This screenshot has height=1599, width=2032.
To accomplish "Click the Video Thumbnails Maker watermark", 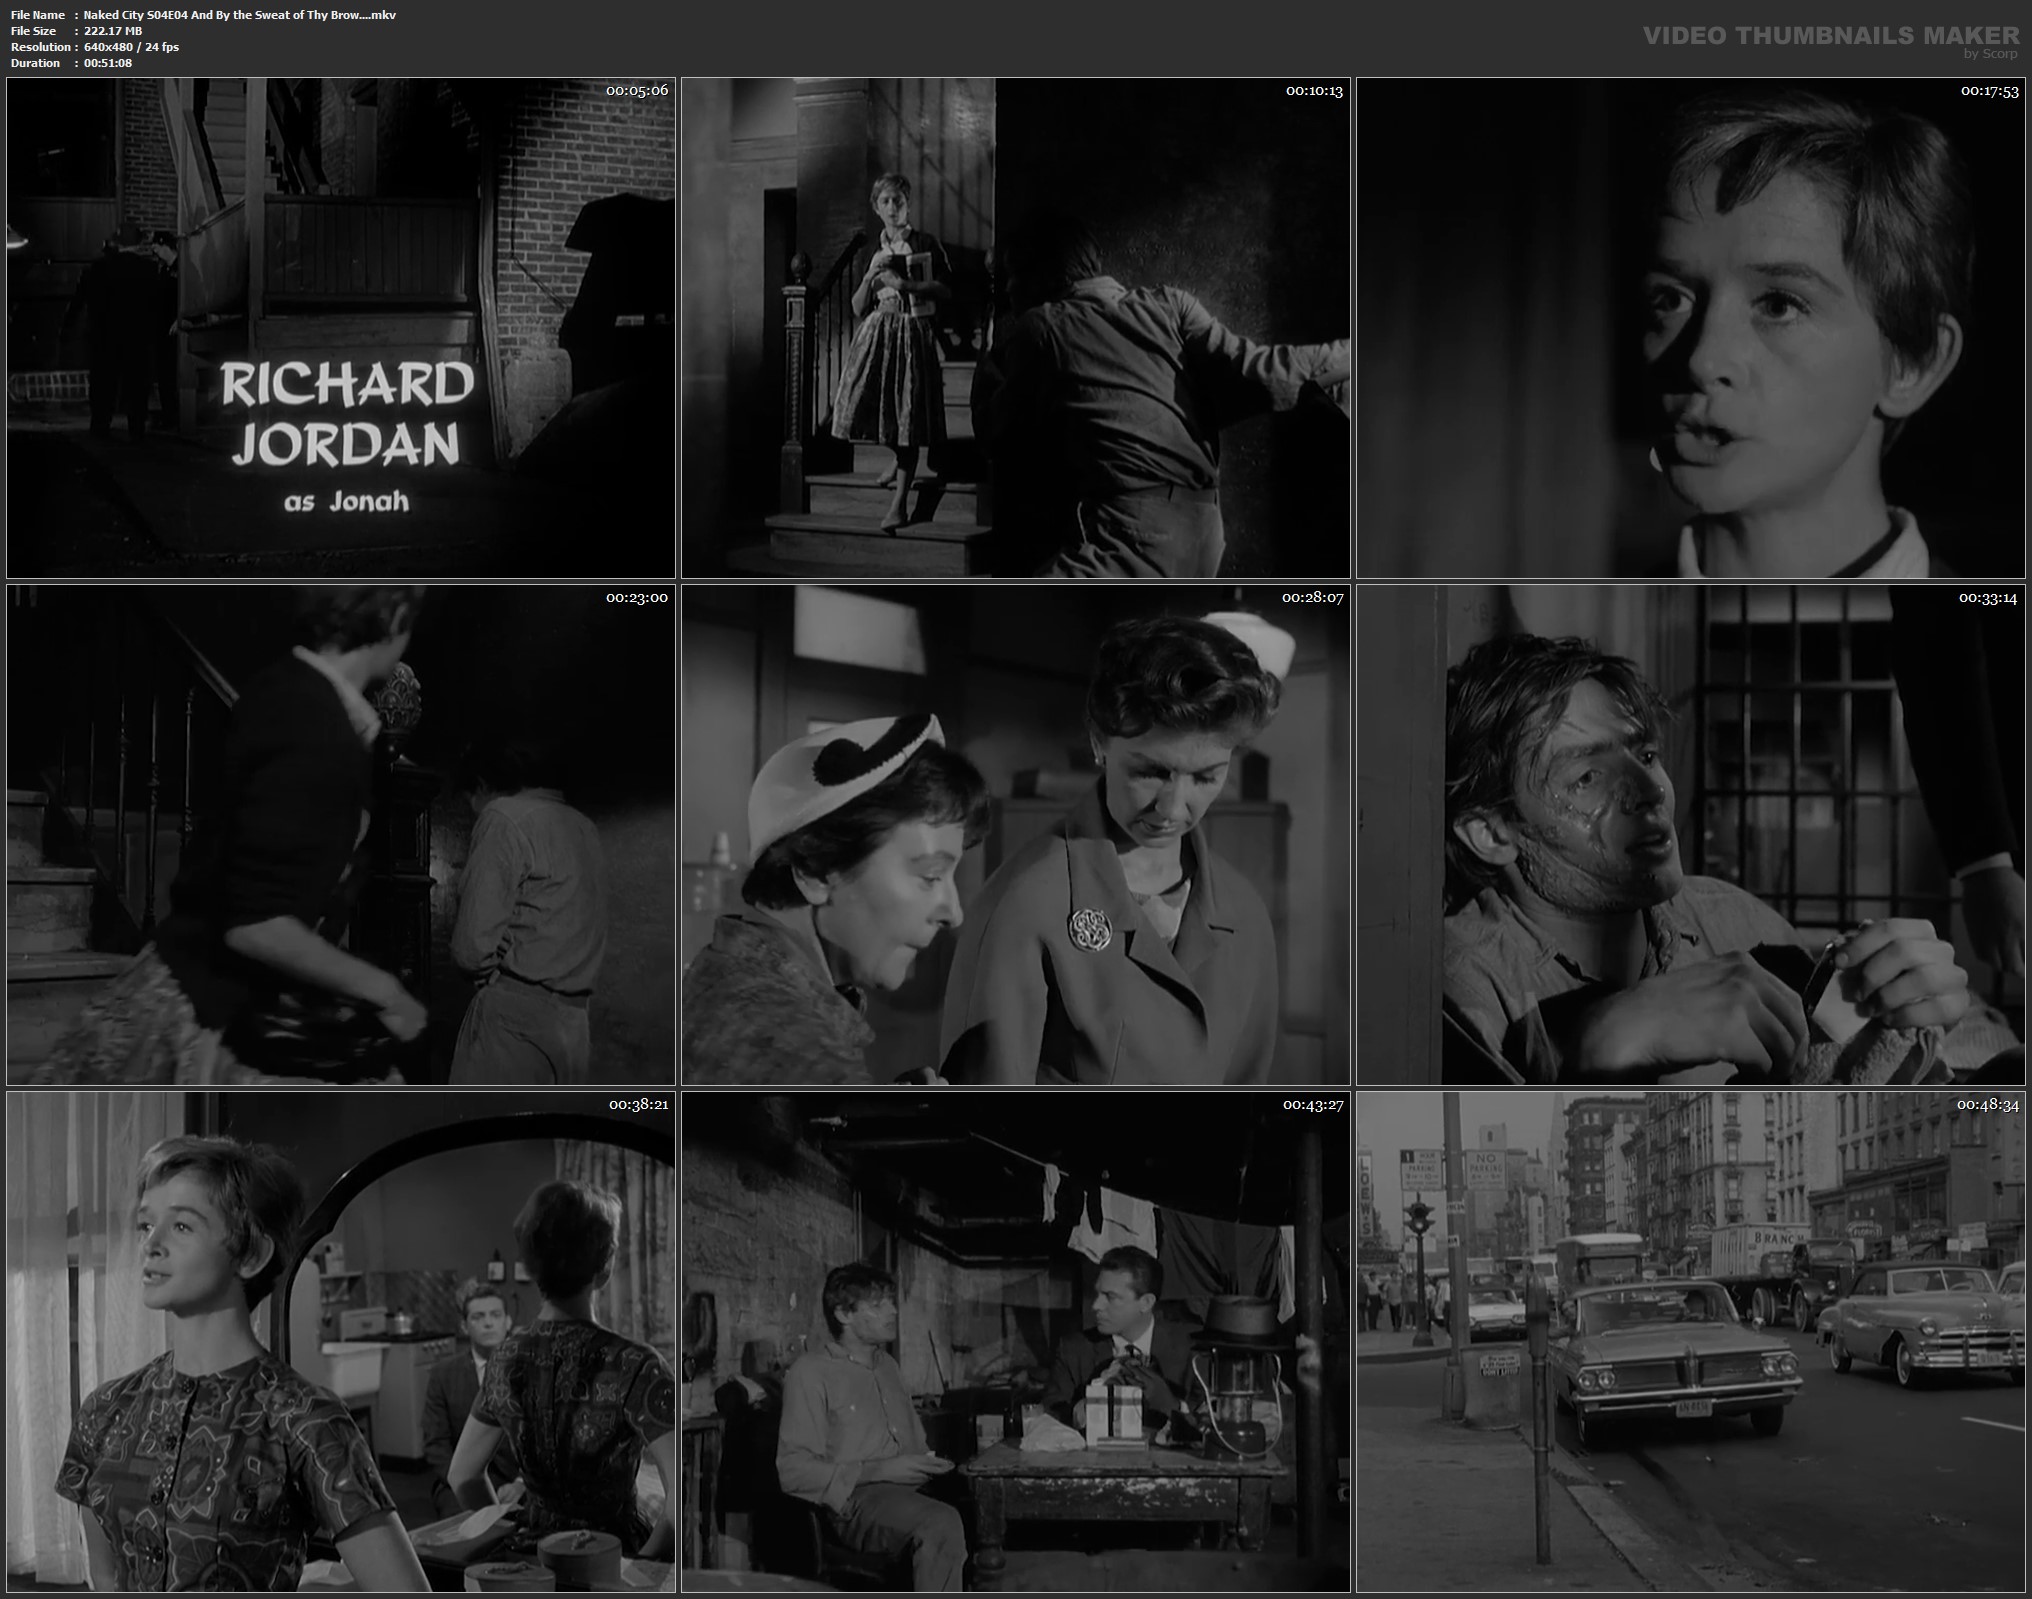I will coord(1830,35).
